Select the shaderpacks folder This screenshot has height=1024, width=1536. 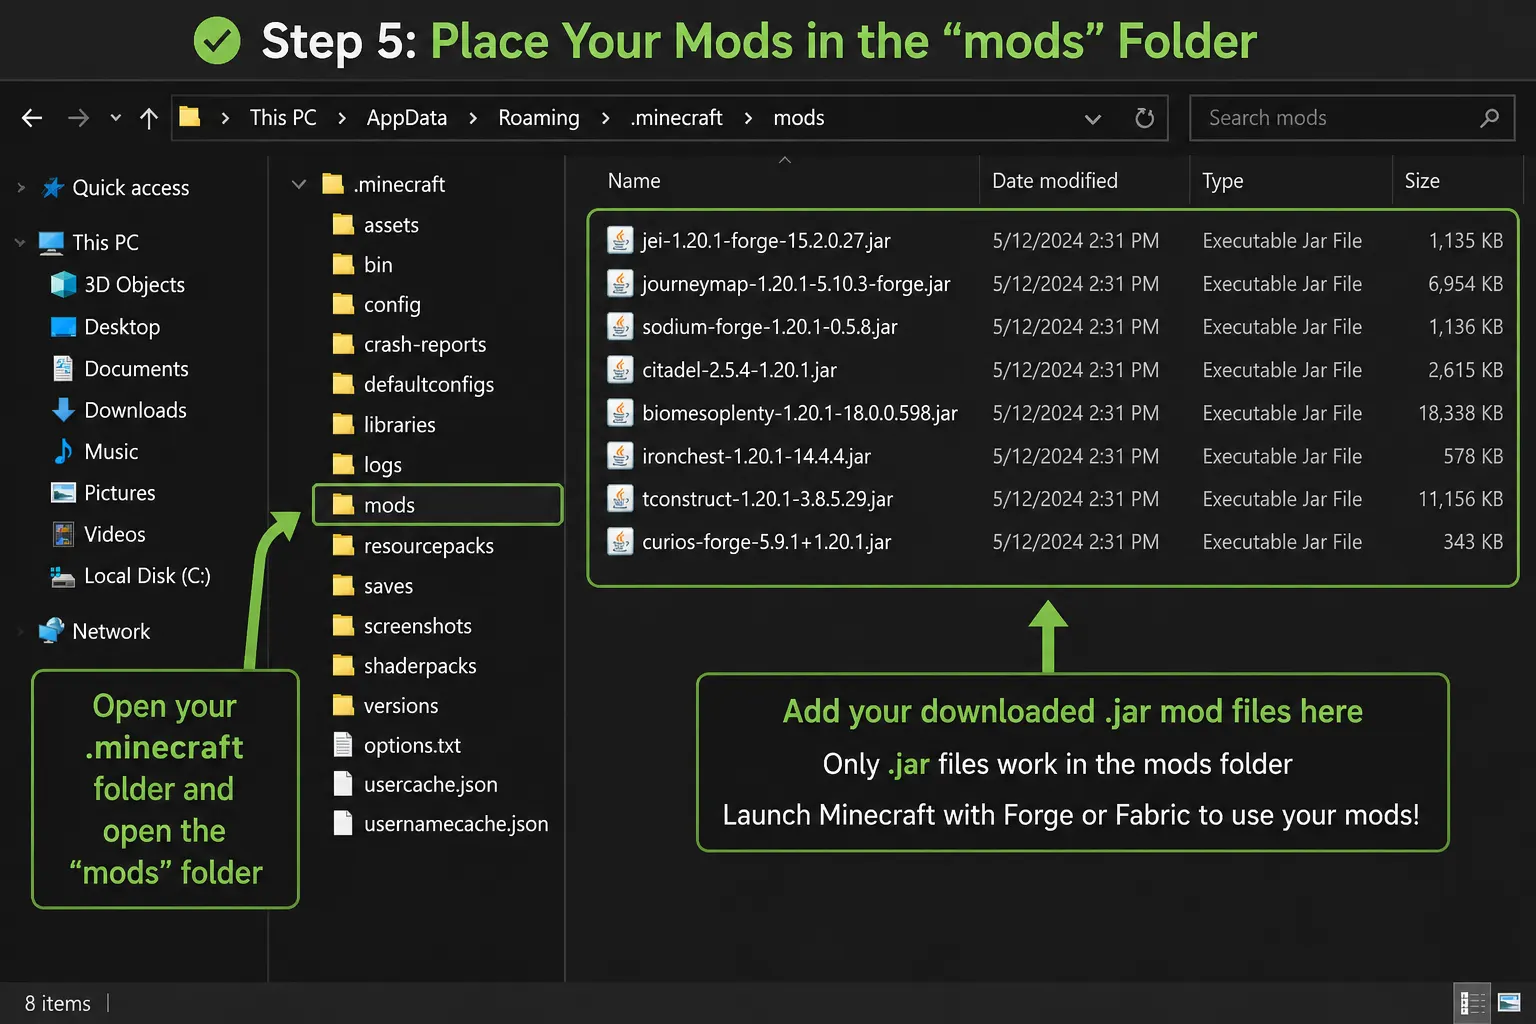404,666
